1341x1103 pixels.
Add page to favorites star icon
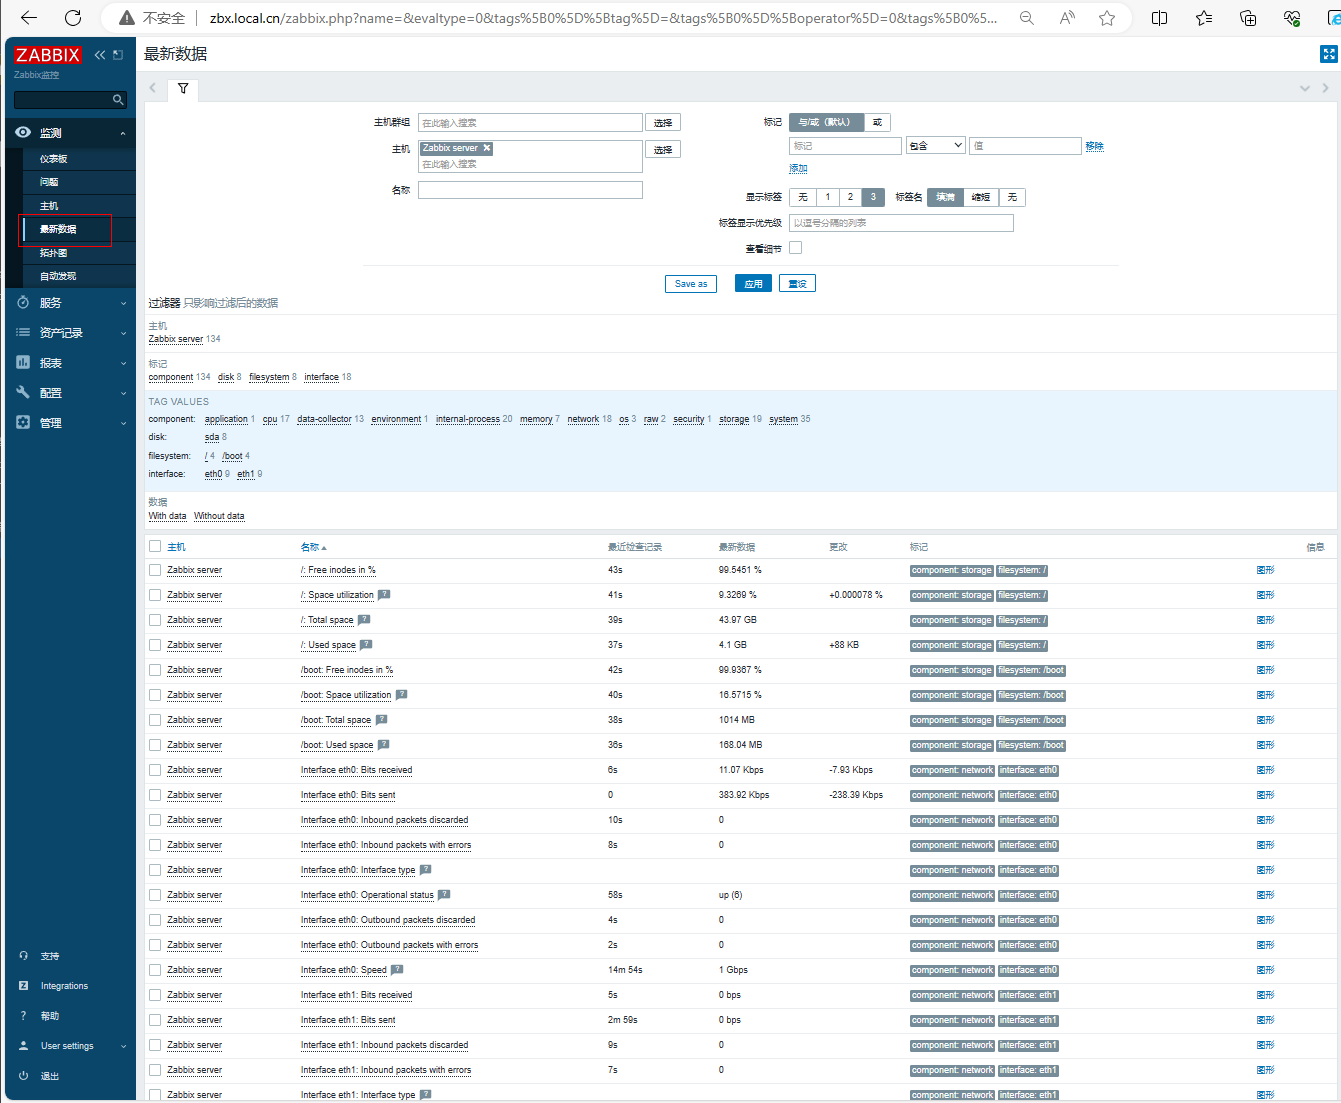(1106, 18)
